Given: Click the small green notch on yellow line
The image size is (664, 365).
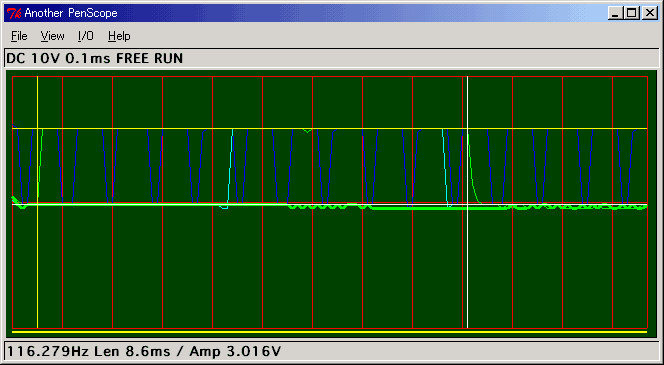Looking at the screenshot, I should click(308, 130).
